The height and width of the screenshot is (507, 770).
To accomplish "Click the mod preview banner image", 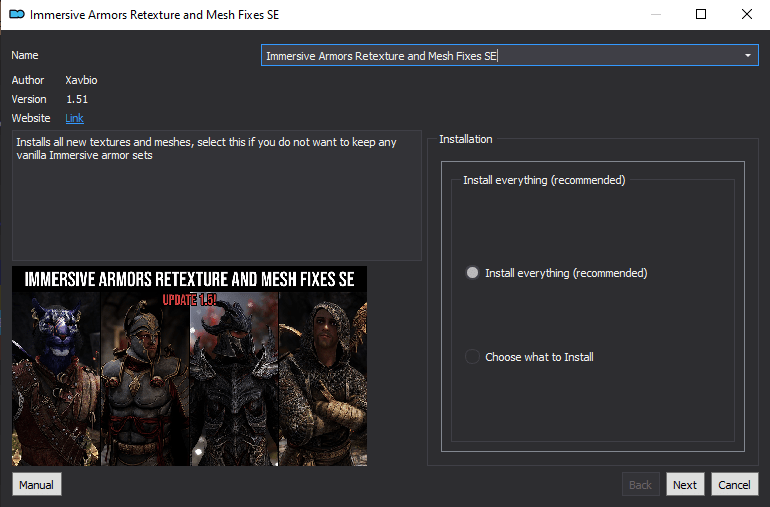I will [190, 366].
